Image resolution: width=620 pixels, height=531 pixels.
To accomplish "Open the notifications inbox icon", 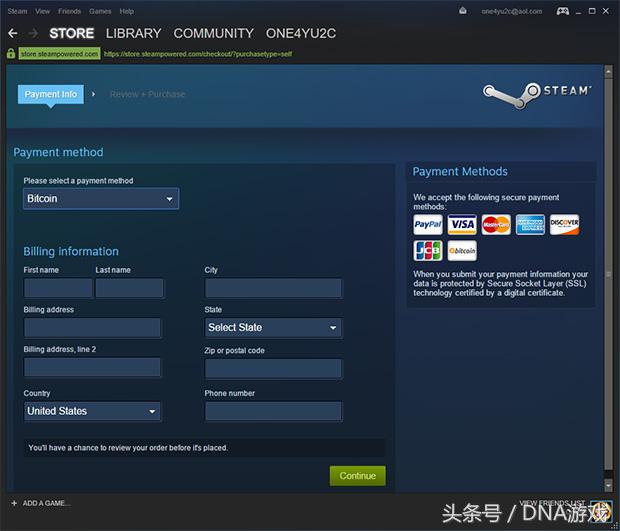I will tap(463, 11).
